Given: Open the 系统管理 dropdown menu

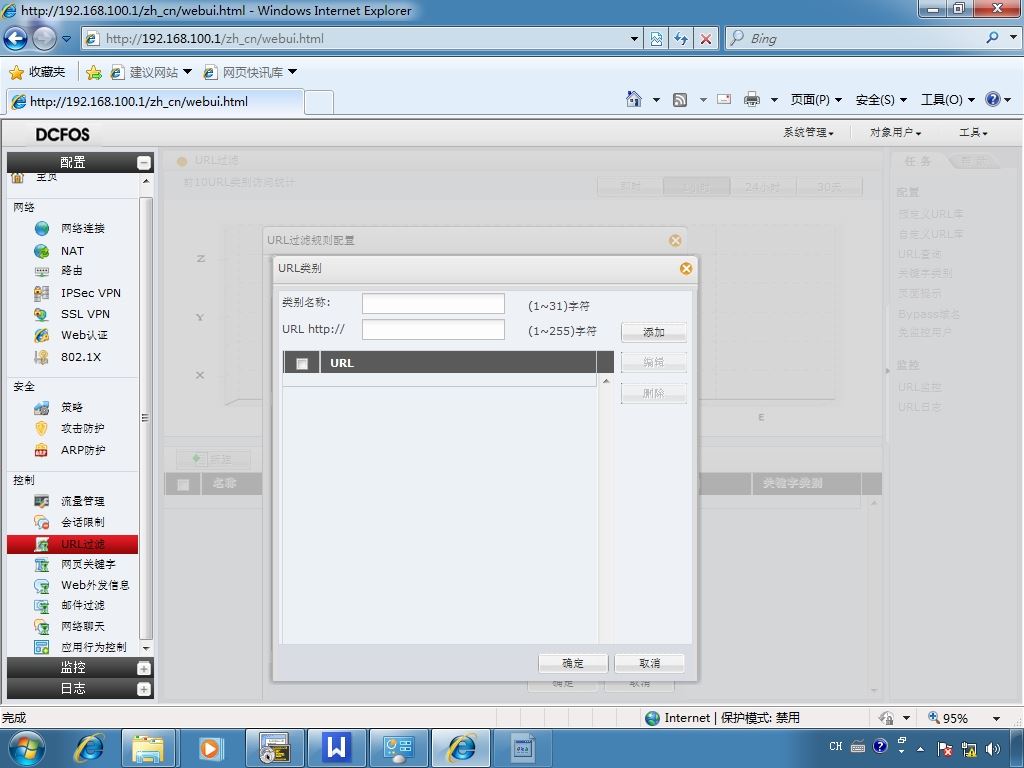Looking at the screenshot, I should click(808, 133).
